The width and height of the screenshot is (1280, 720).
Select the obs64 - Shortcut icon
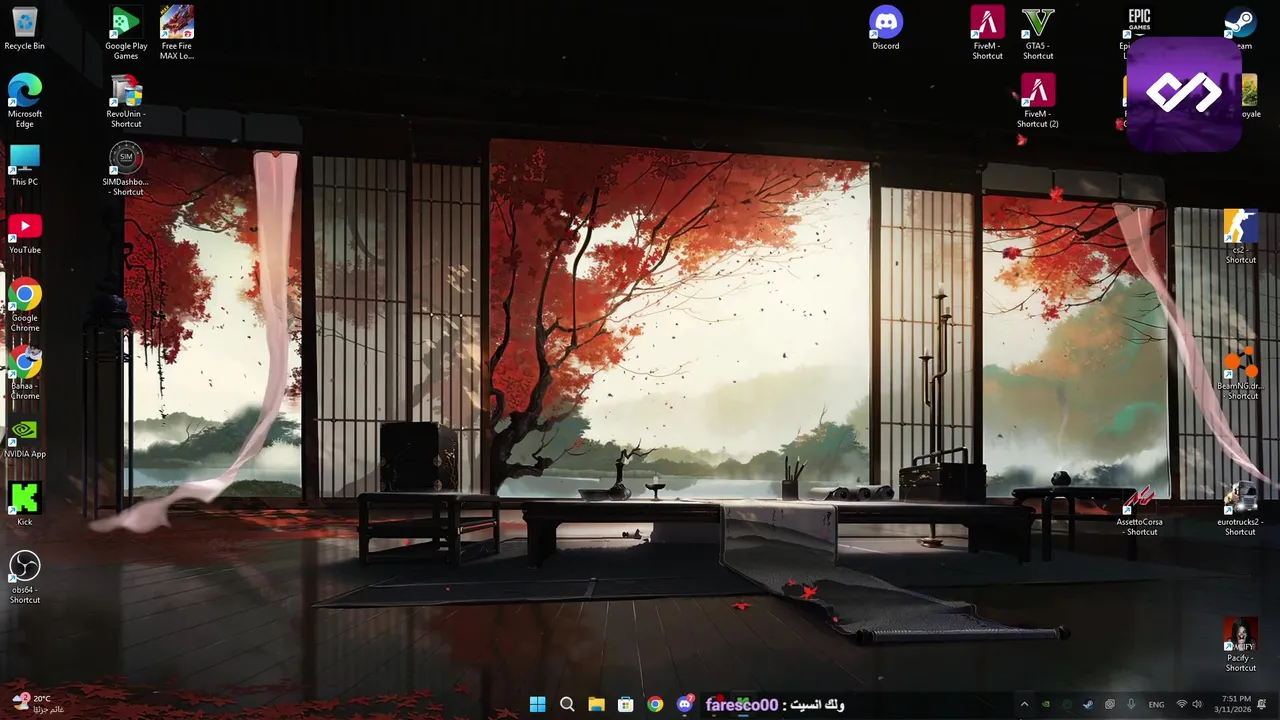coord(24,578)
